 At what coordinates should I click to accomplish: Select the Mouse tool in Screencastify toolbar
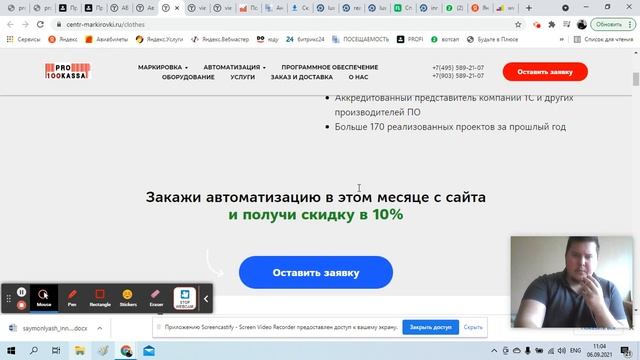click(x=44, y=298)
